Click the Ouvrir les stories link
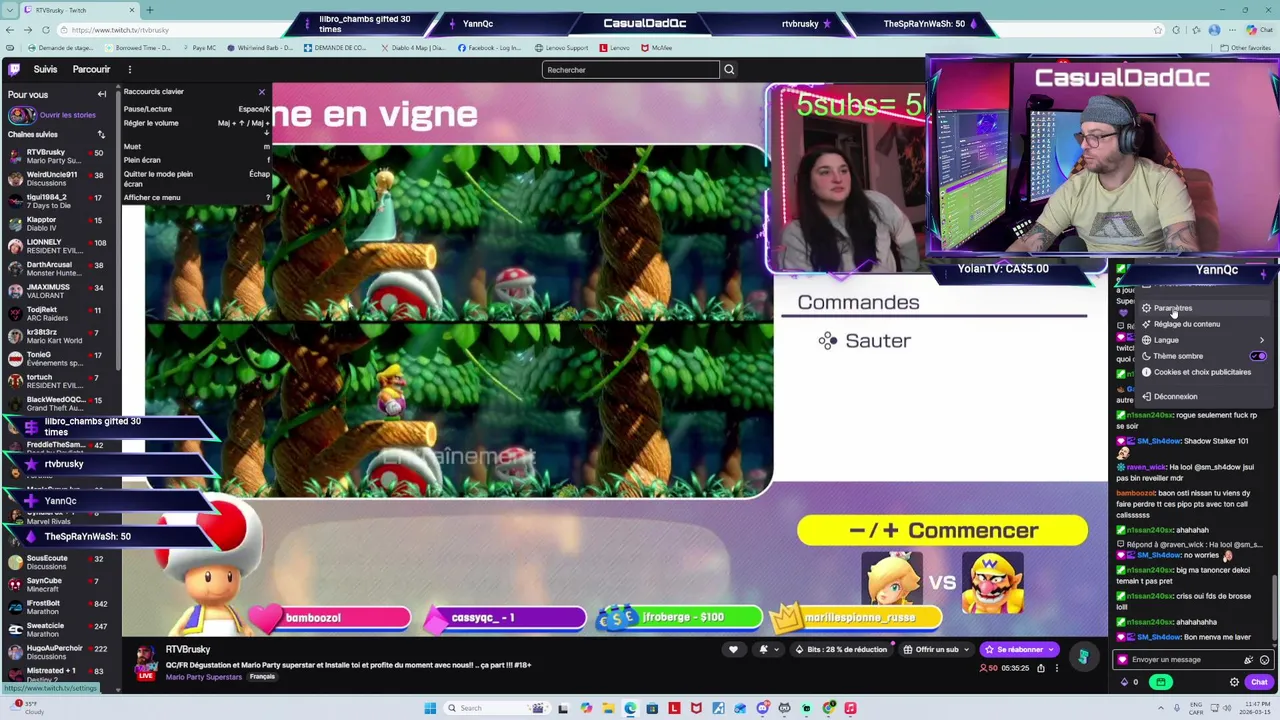Image resolution: width=1280 pixels, height=720 pixels. (68, 115)
